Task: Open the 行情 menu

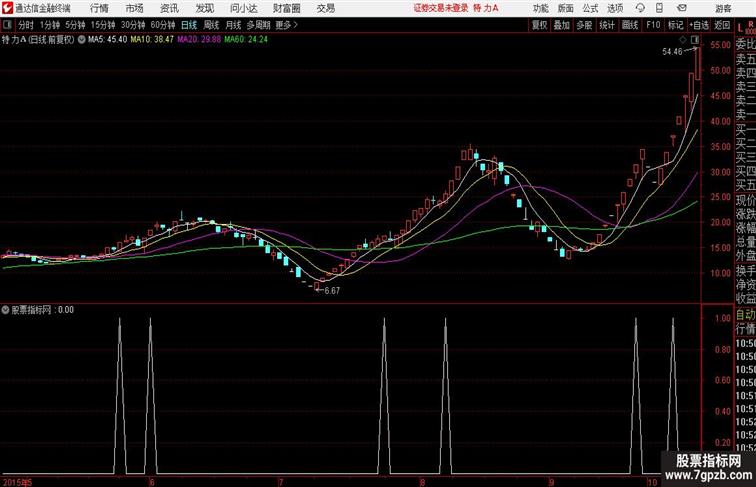Action: (x=99, y=8)
